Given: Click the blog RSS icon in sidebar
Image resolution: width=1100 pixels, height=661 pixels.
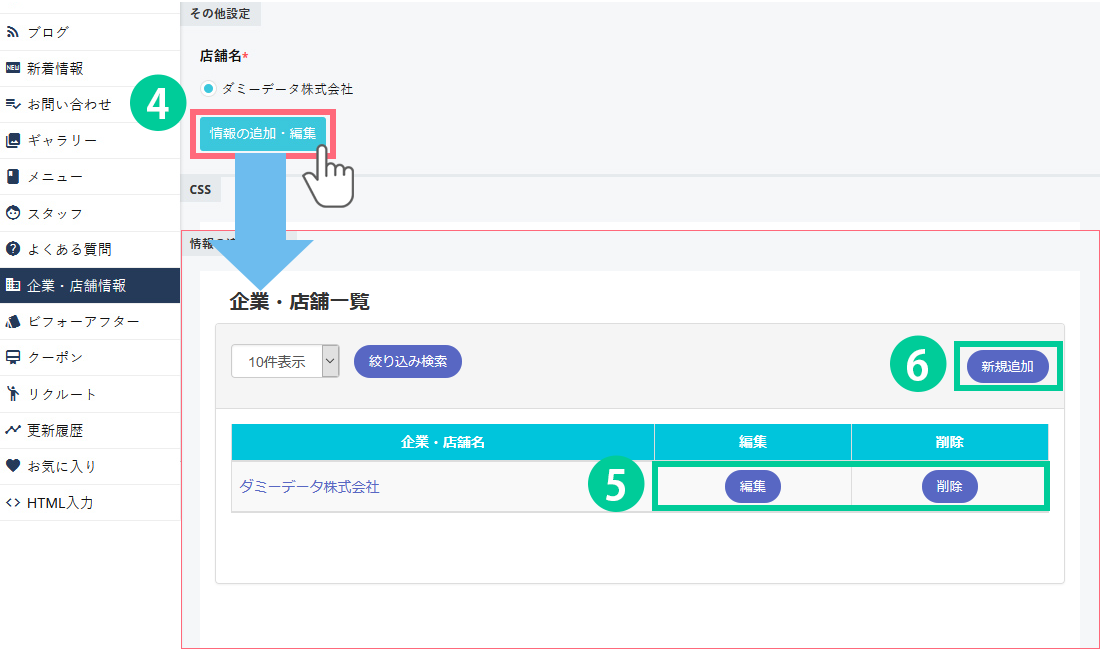Looking at the screenshot, I should pos(13,32).
